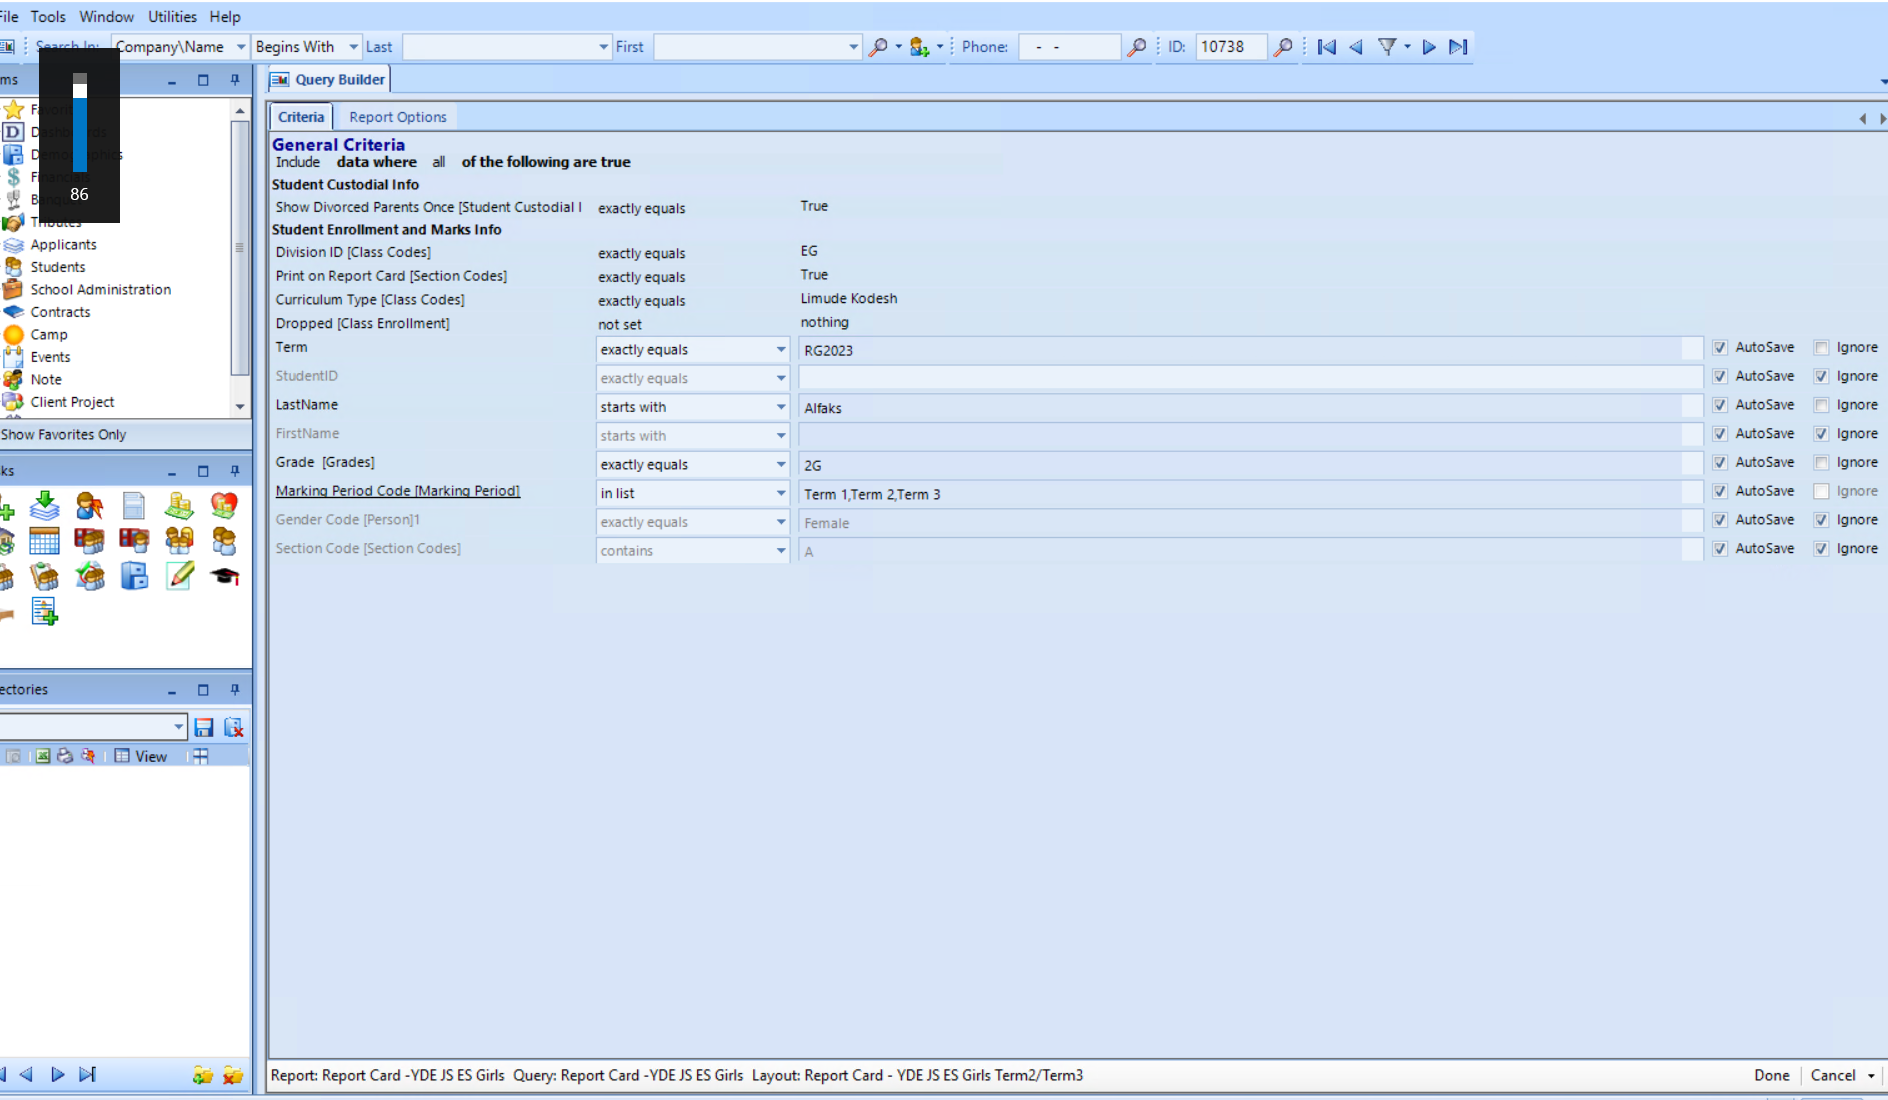The width and height of the screenshot is (1888, 1100).
Task: Click the coins and cash icon
Action: 179,506
